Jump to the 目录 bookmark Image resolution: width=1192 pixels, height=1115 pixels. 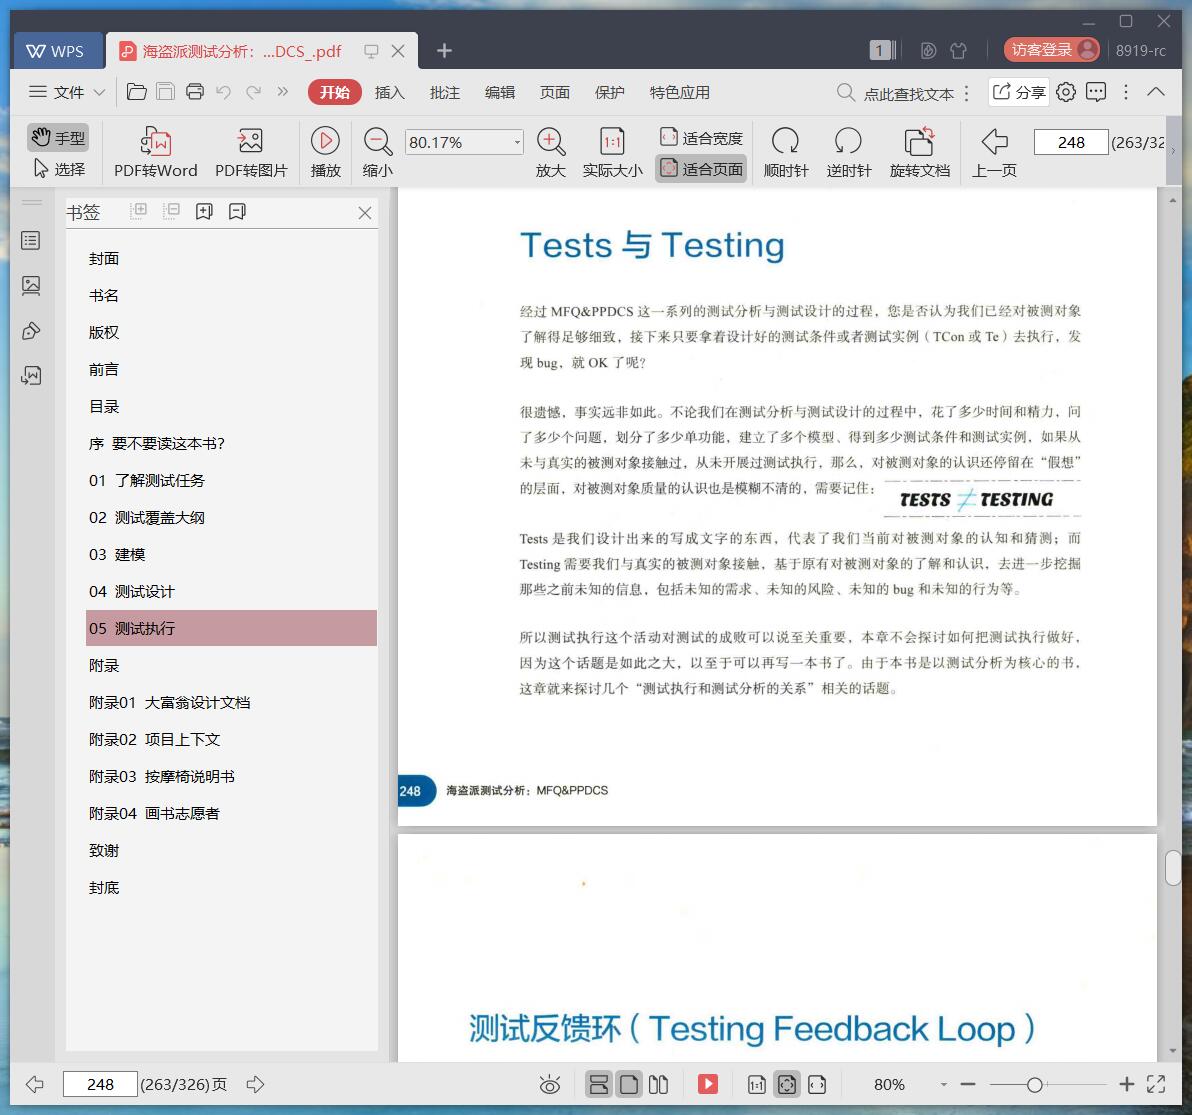click(x=104, y=407)
